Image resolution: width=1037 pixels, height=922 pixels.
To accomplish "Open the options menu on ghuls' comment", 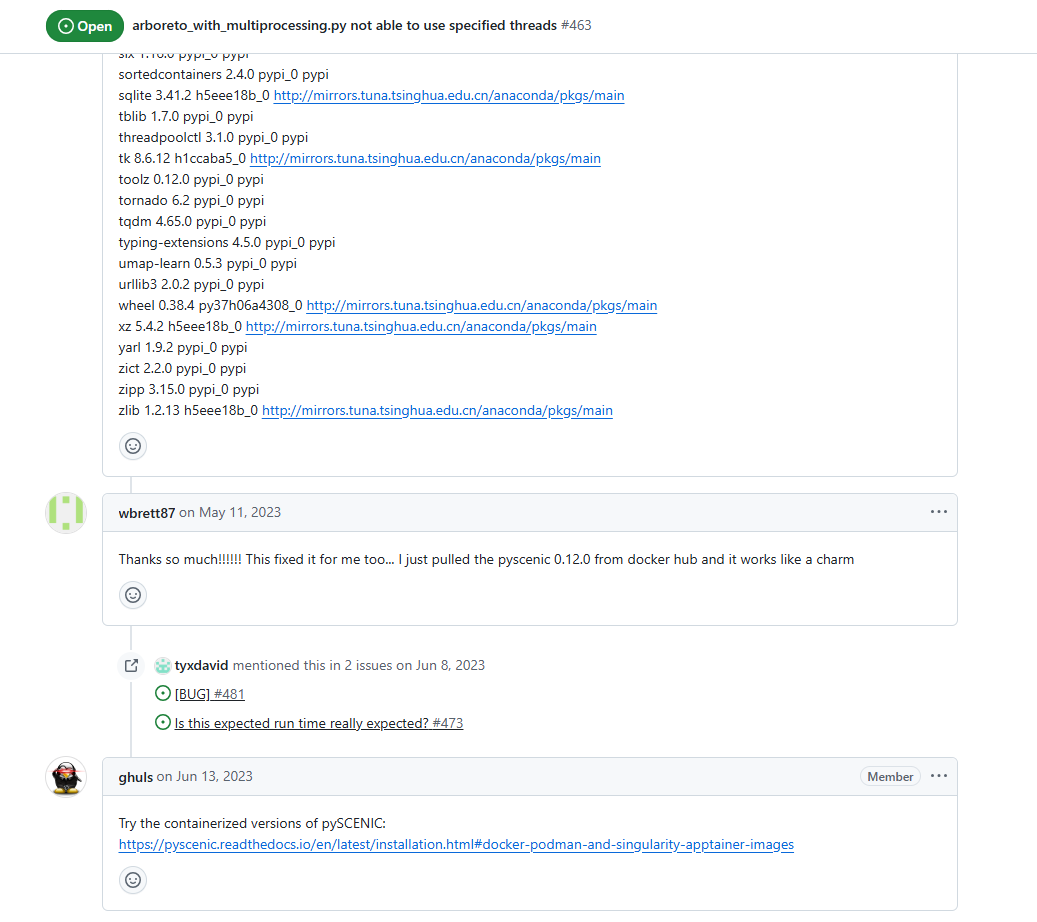I will pyautogui.click(x=938, y=776).
